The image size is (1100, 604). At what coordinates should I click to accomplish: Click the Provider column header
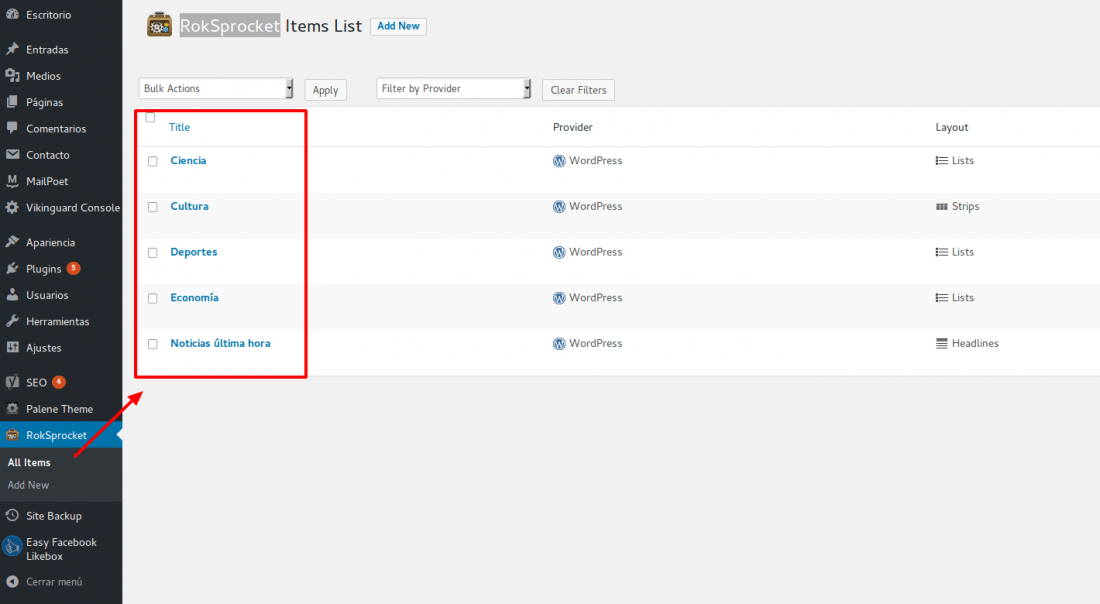tap(572, 127)
